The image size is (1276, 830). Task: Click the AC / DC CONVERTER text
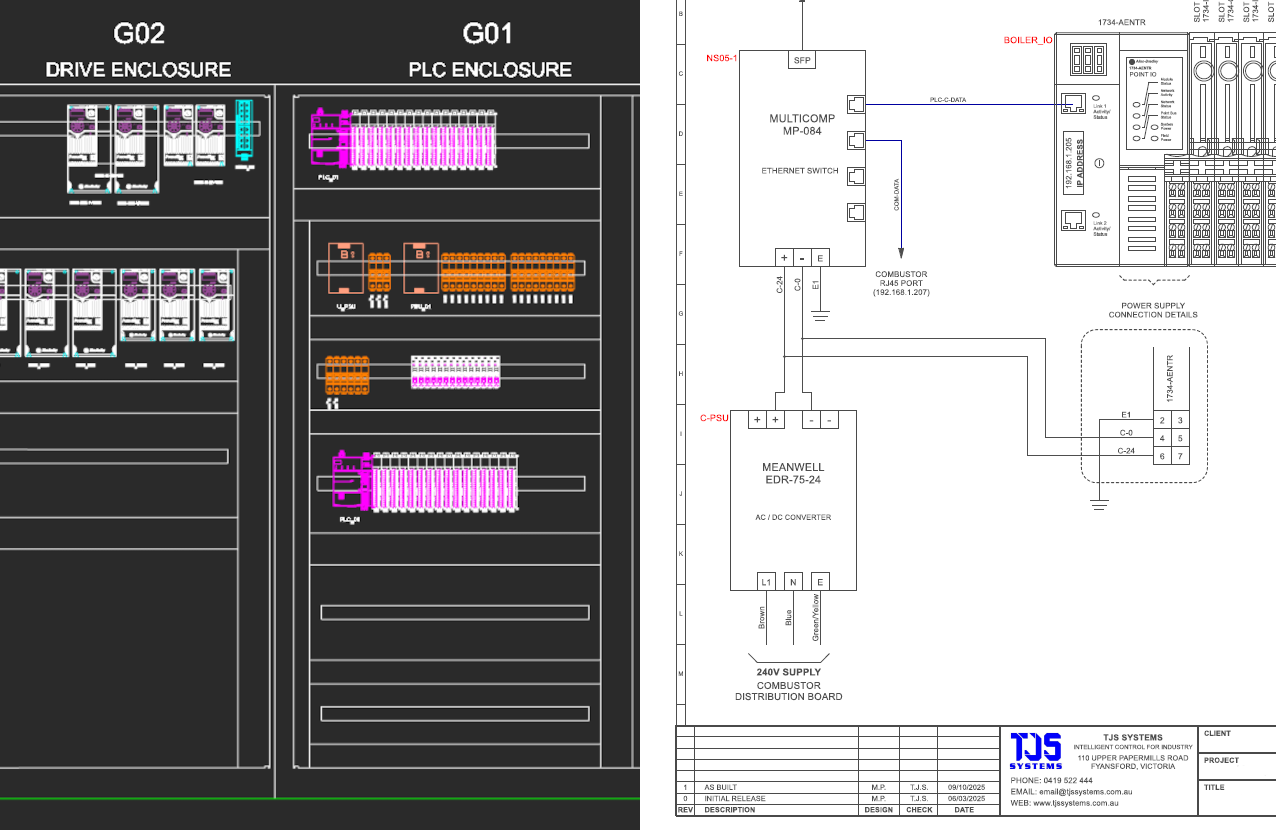point(793,517)
